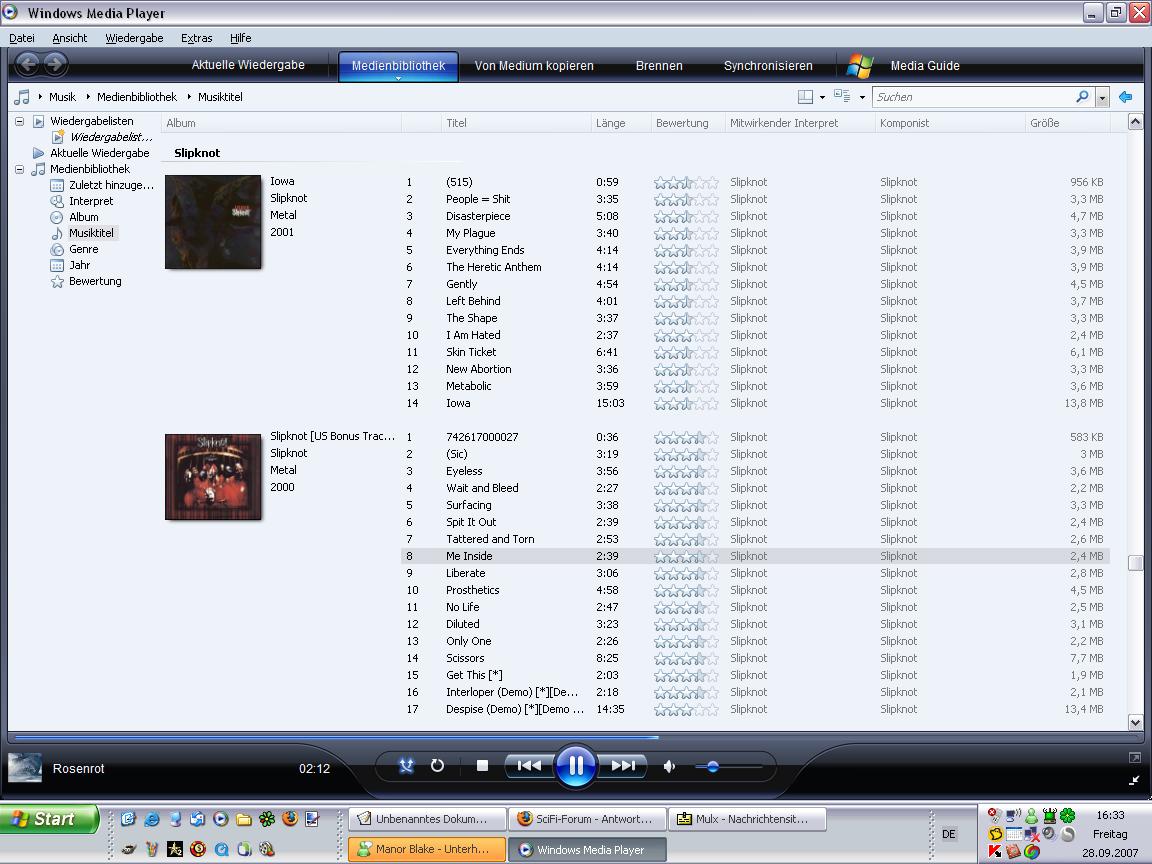Adjust the volume slider

(x=713, y=767)
